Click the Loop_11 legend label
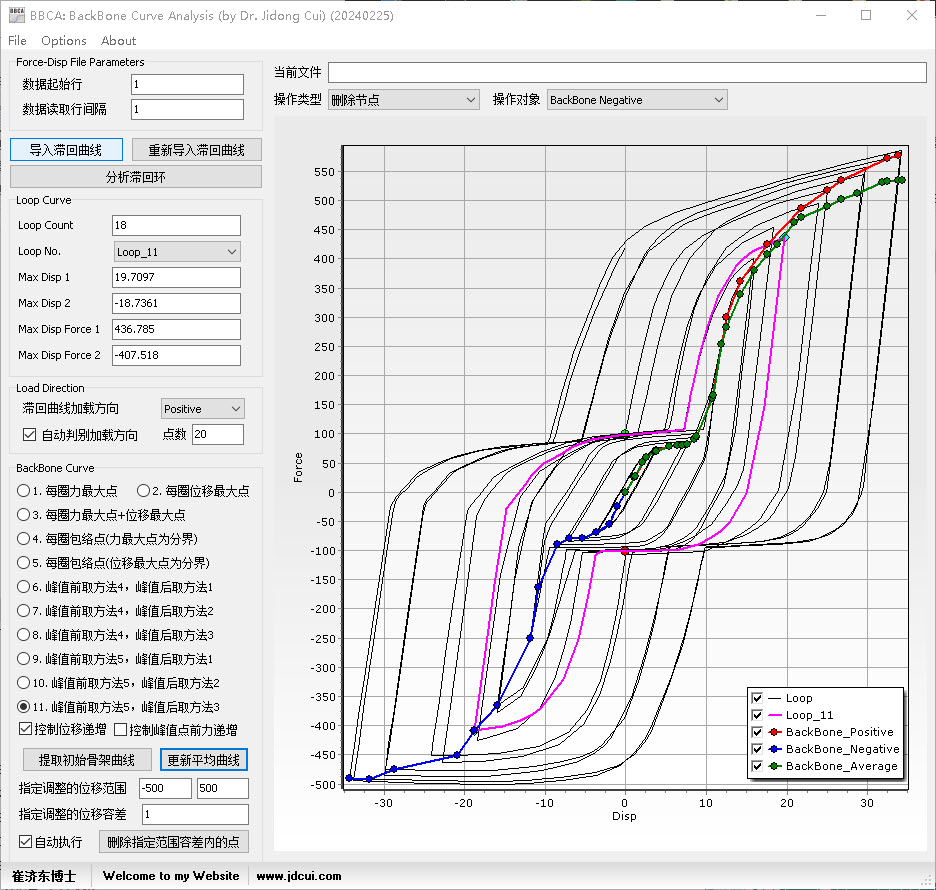The width and height of the screenshot is (936, 890). pos(809,715)
